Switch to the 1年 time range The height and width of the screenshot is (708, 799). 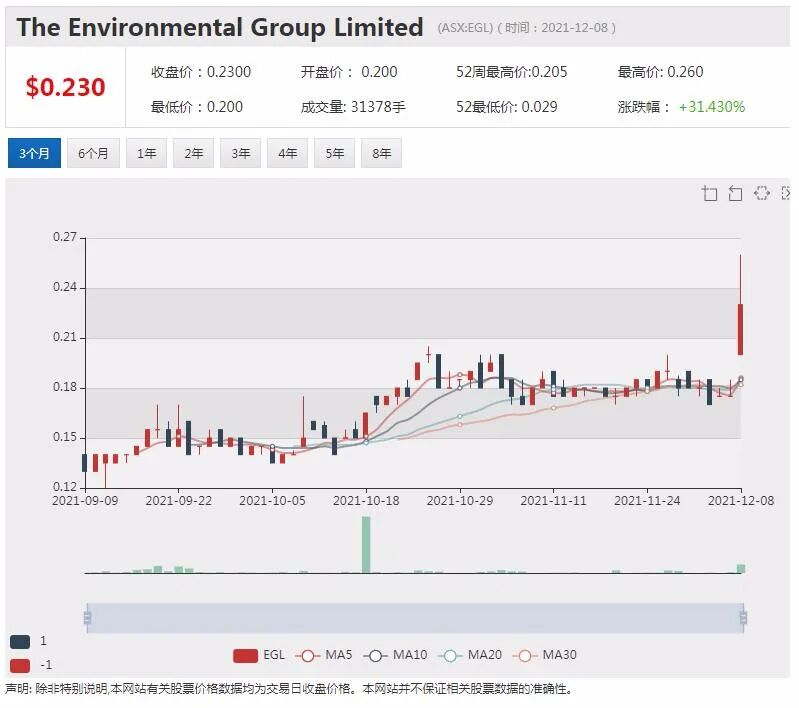[x=147, y=153]
